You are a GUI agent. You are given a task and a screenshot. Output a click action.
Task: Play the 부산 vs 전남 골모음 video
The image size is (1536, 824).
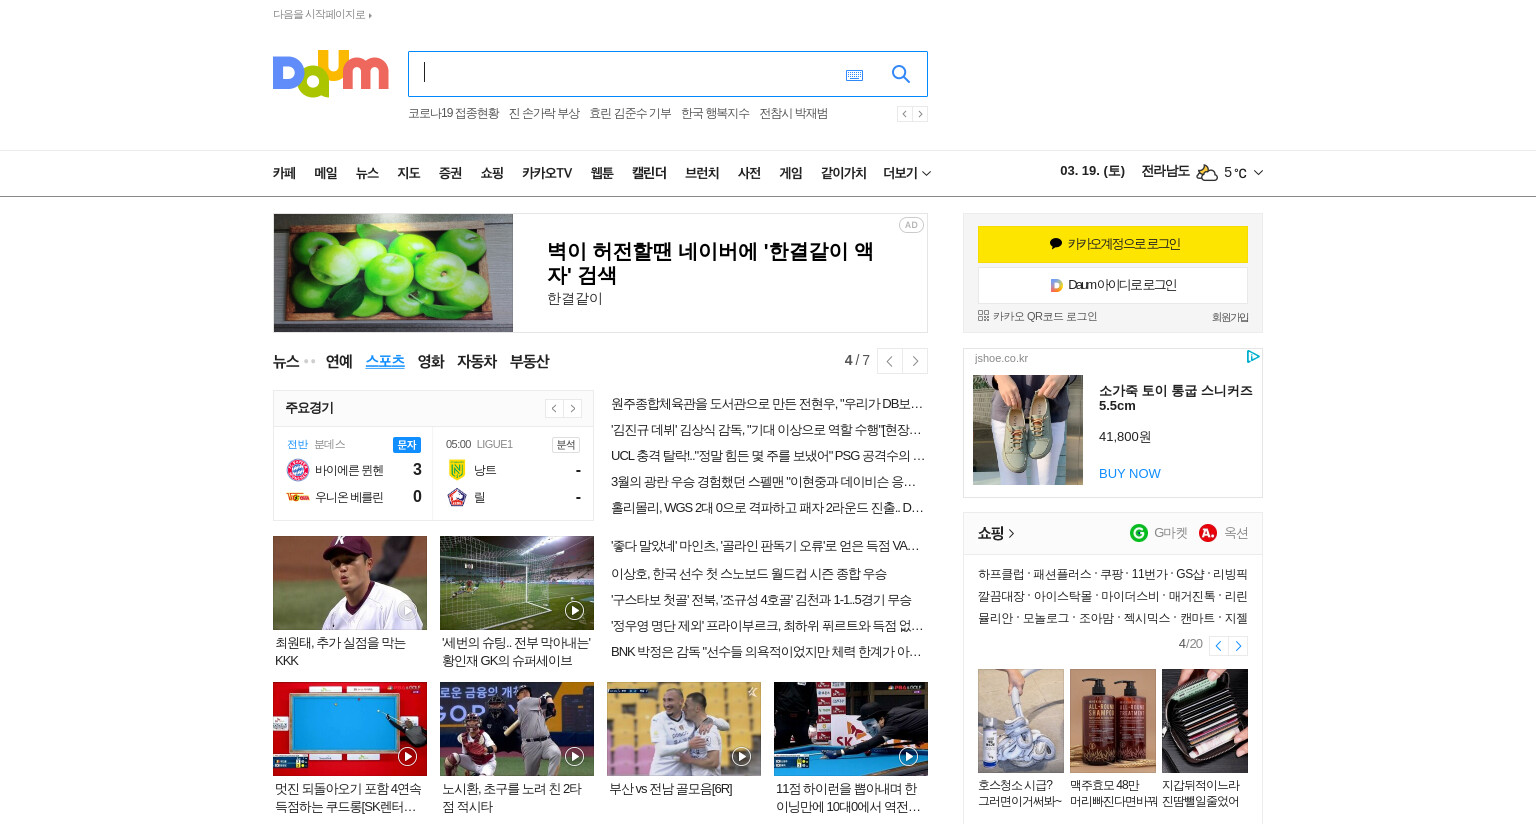point(684,729)
